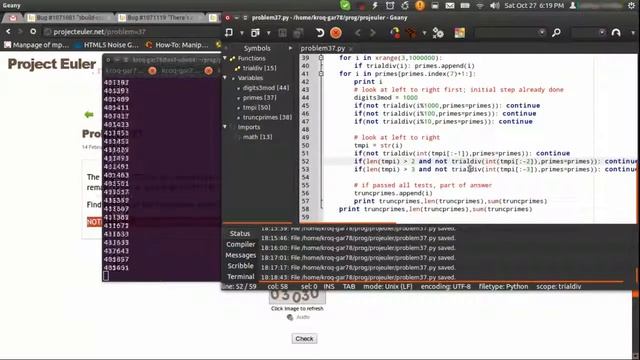Click the sidebar tabs next arrow beside Symbols
640x360 pixels.
pyautogui.click(x=290, y=48)
